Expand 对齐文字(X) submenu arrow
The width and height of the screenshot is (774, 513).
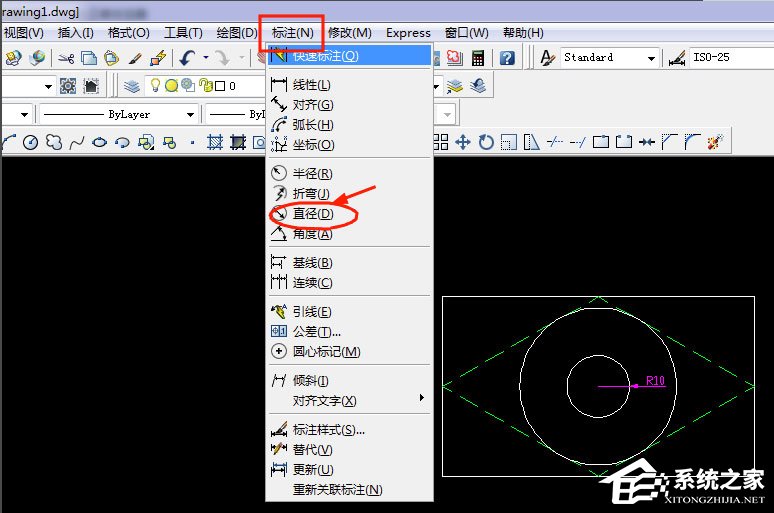point(422,399)
